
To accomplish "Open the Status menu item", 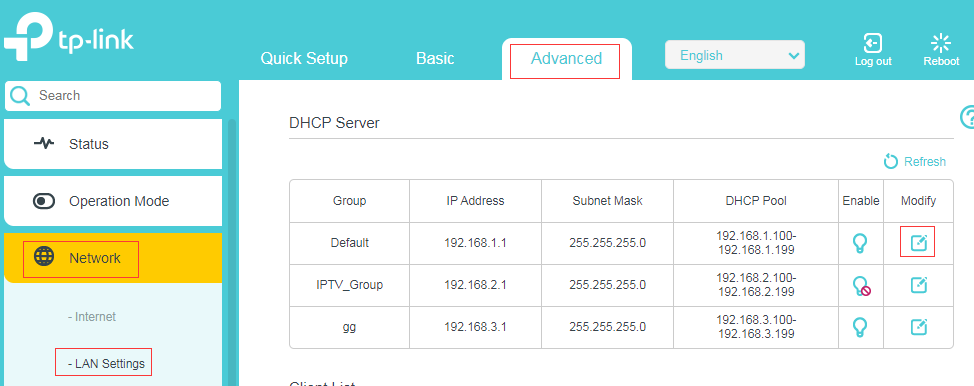I will (x=113, y=144).
